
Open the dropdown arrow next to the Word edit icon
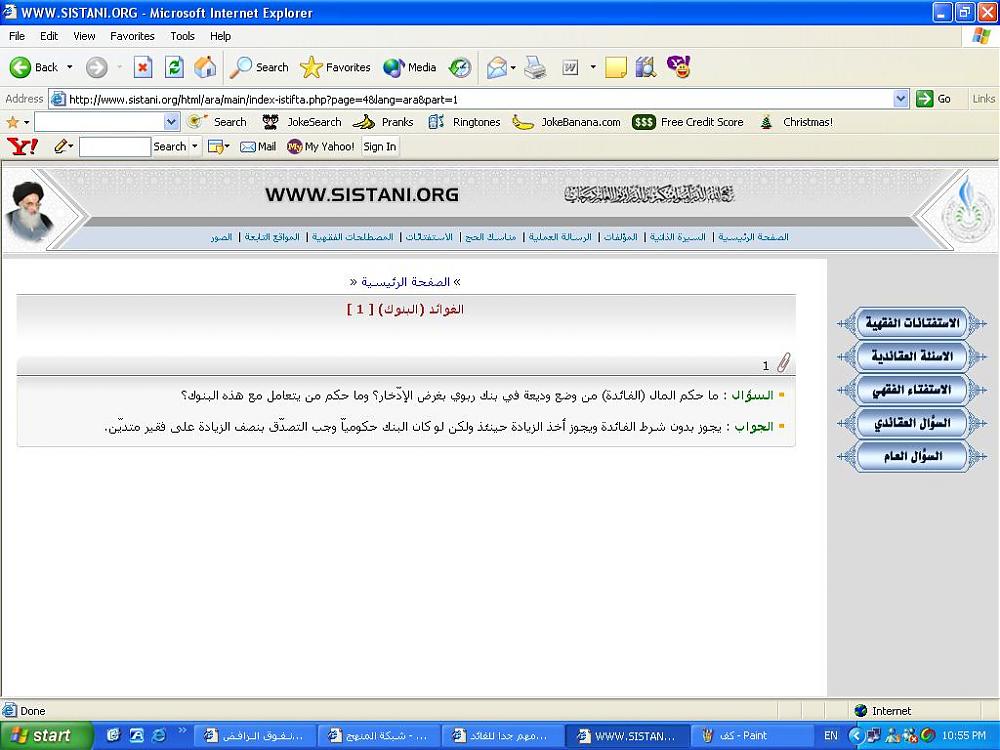pyautogui.click(x=592, y=67)
